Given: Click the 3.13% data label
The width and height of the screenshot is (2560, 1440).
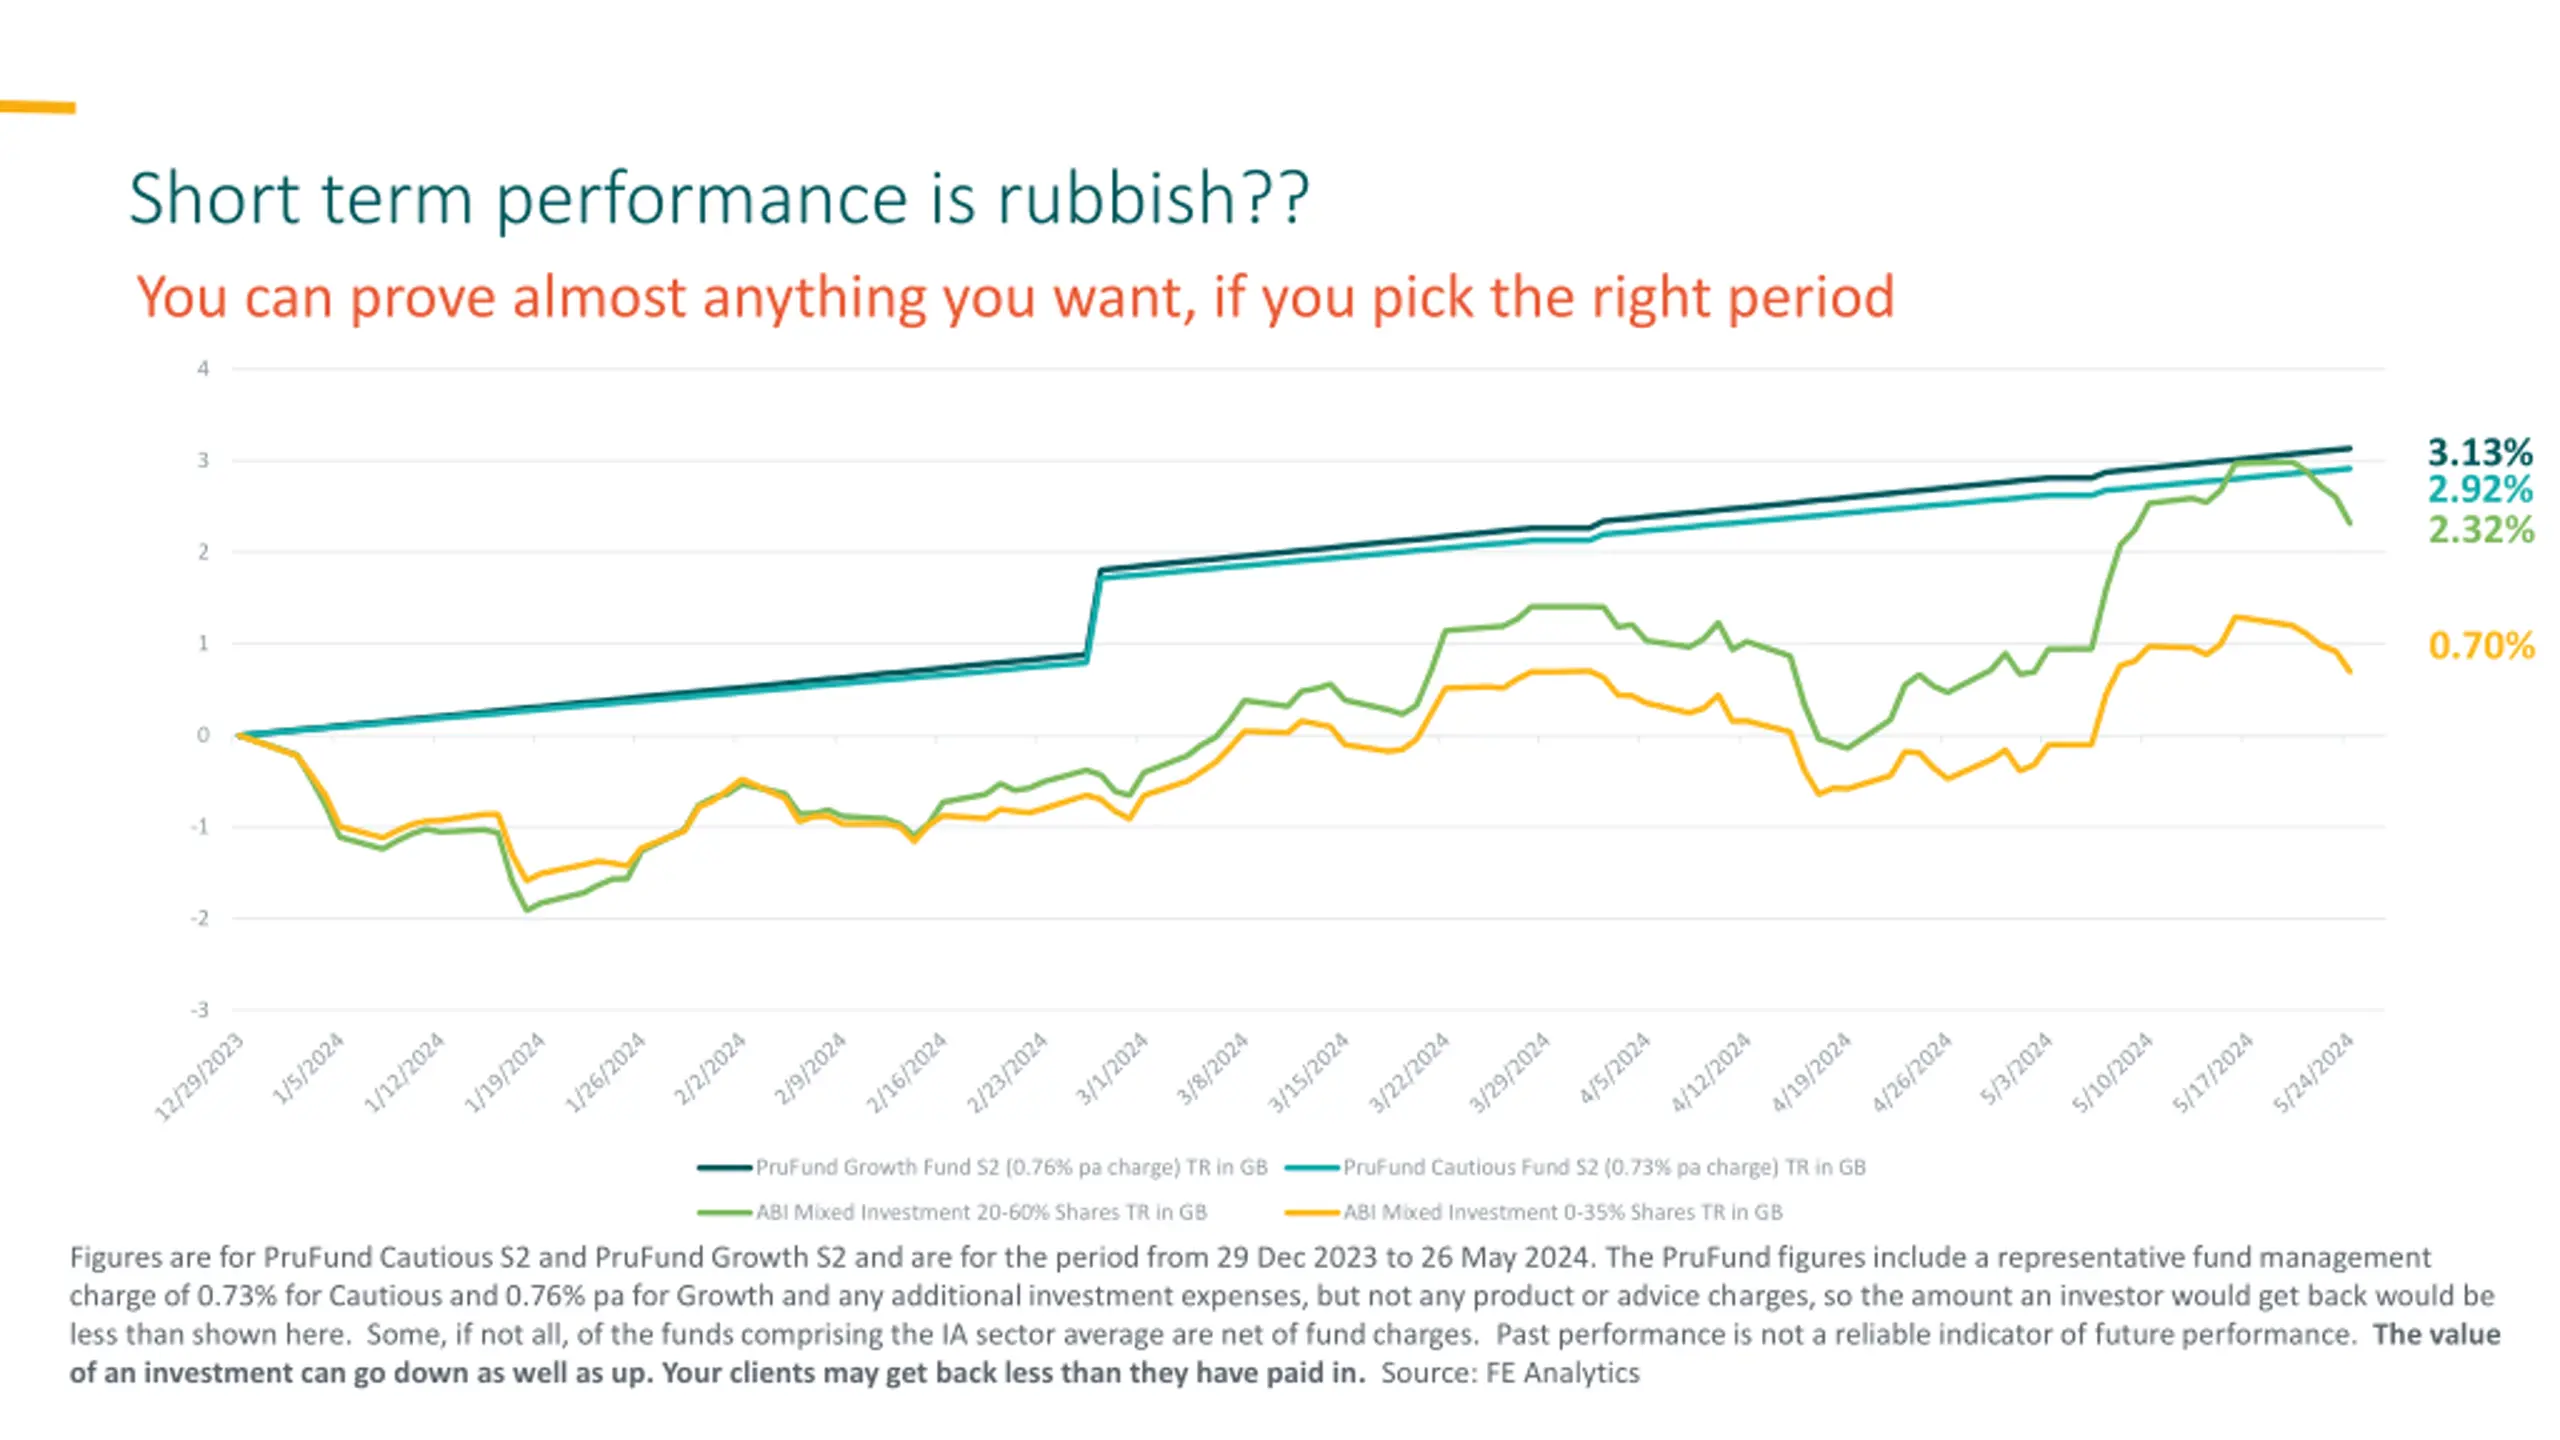Looking at the screenshot, I should pyautogui.click(x=2480, y=452).
